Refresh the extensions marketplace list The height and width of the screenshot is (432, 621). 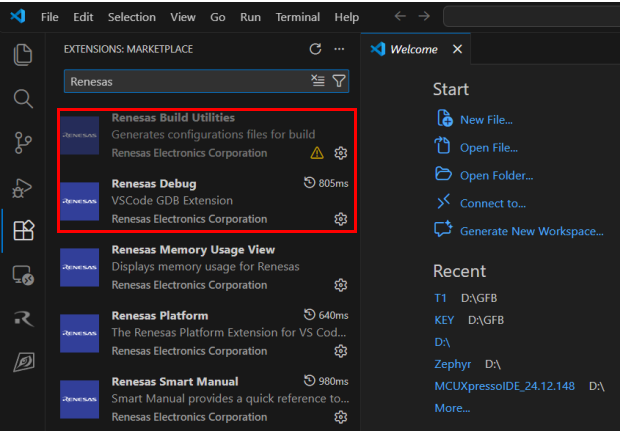[x=315, y=49]
